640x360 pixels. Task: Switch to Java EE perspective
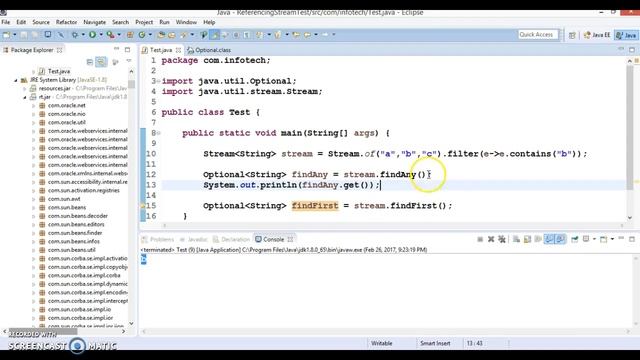coord(597,35)
